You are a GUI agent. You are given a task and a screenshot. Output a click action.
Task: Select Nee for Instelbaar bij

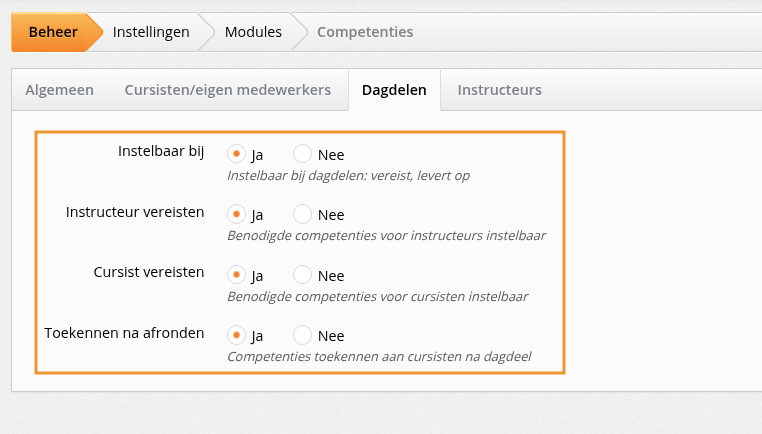coord(303,154)
